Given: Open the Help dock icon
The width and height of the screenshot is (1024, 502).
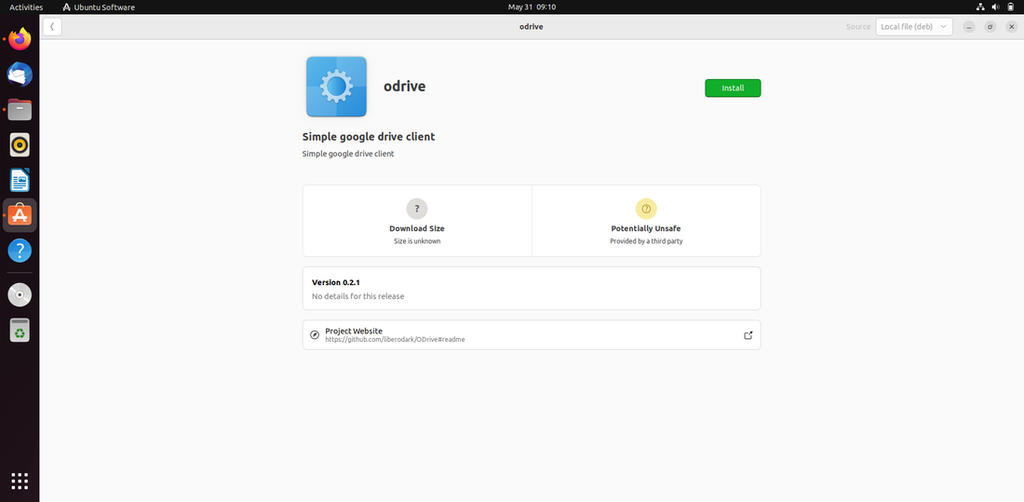Looking at the screenshot, I should pyautogui.click(x=20, y=251).
